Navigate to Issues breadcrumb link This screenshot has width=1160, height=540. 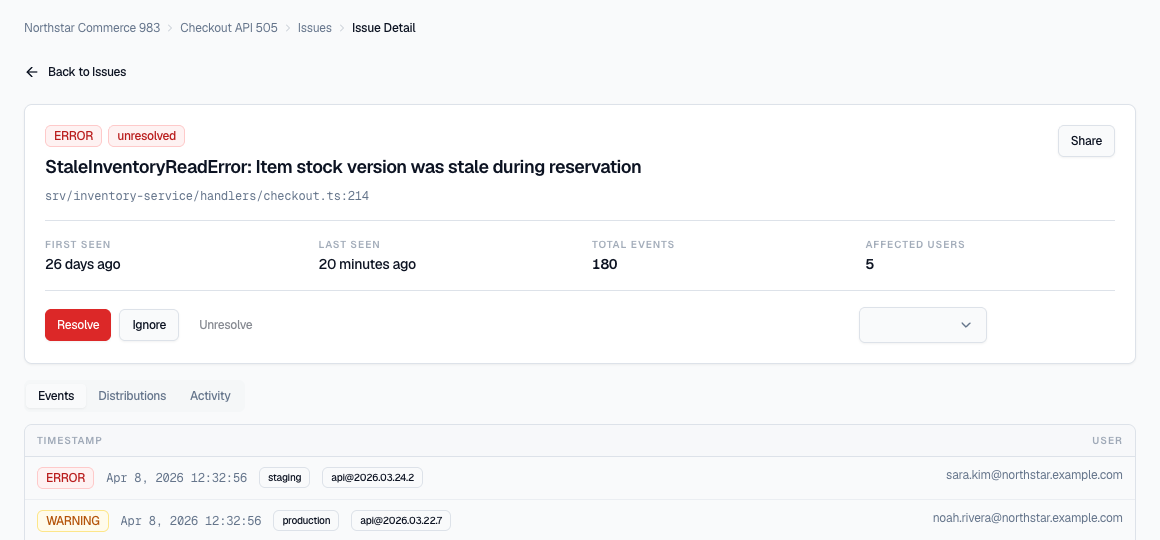pos(315,28)
